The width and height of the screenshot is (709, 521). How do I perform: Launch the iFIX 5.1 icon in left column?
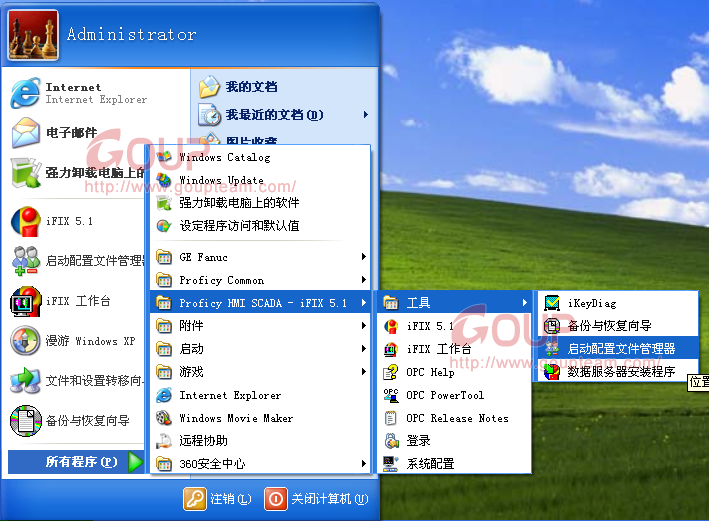[25, 221]
